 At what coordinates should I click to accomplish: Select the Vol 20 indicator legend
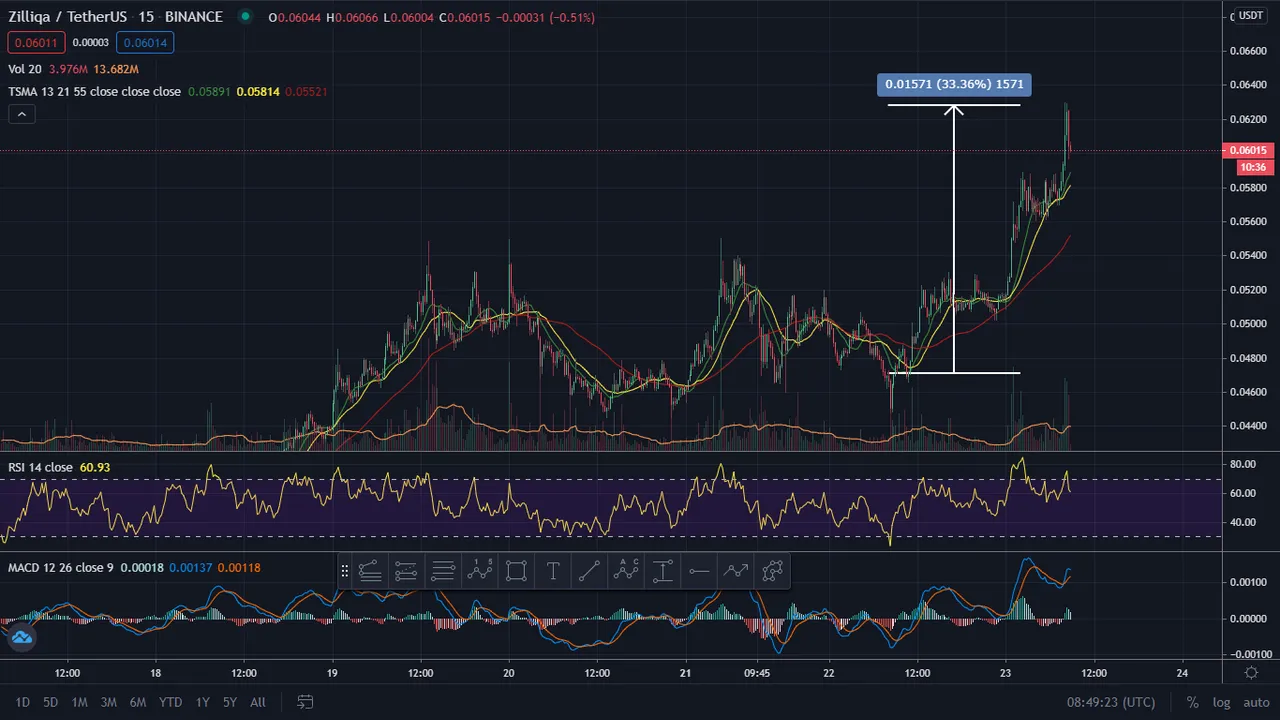click(x=27, y=69)
